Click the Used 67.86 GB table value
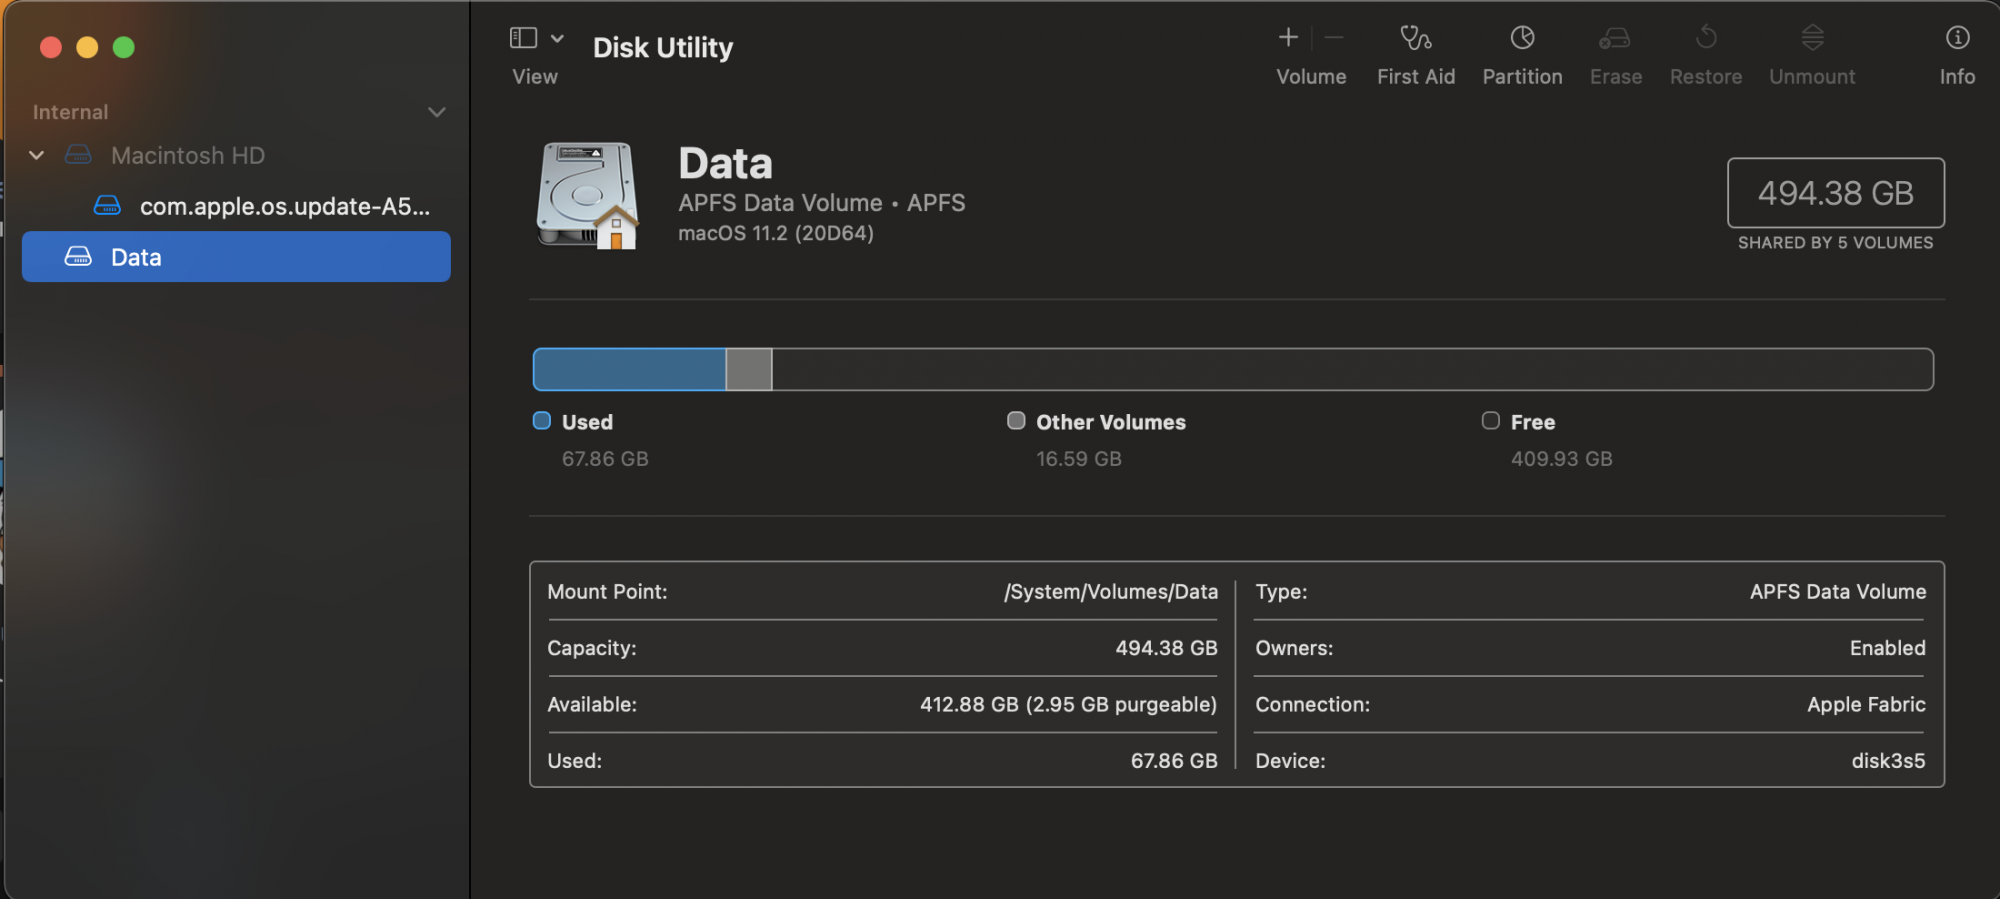The height and width of the screenshot is (899, 2000). pos(1174,761)
